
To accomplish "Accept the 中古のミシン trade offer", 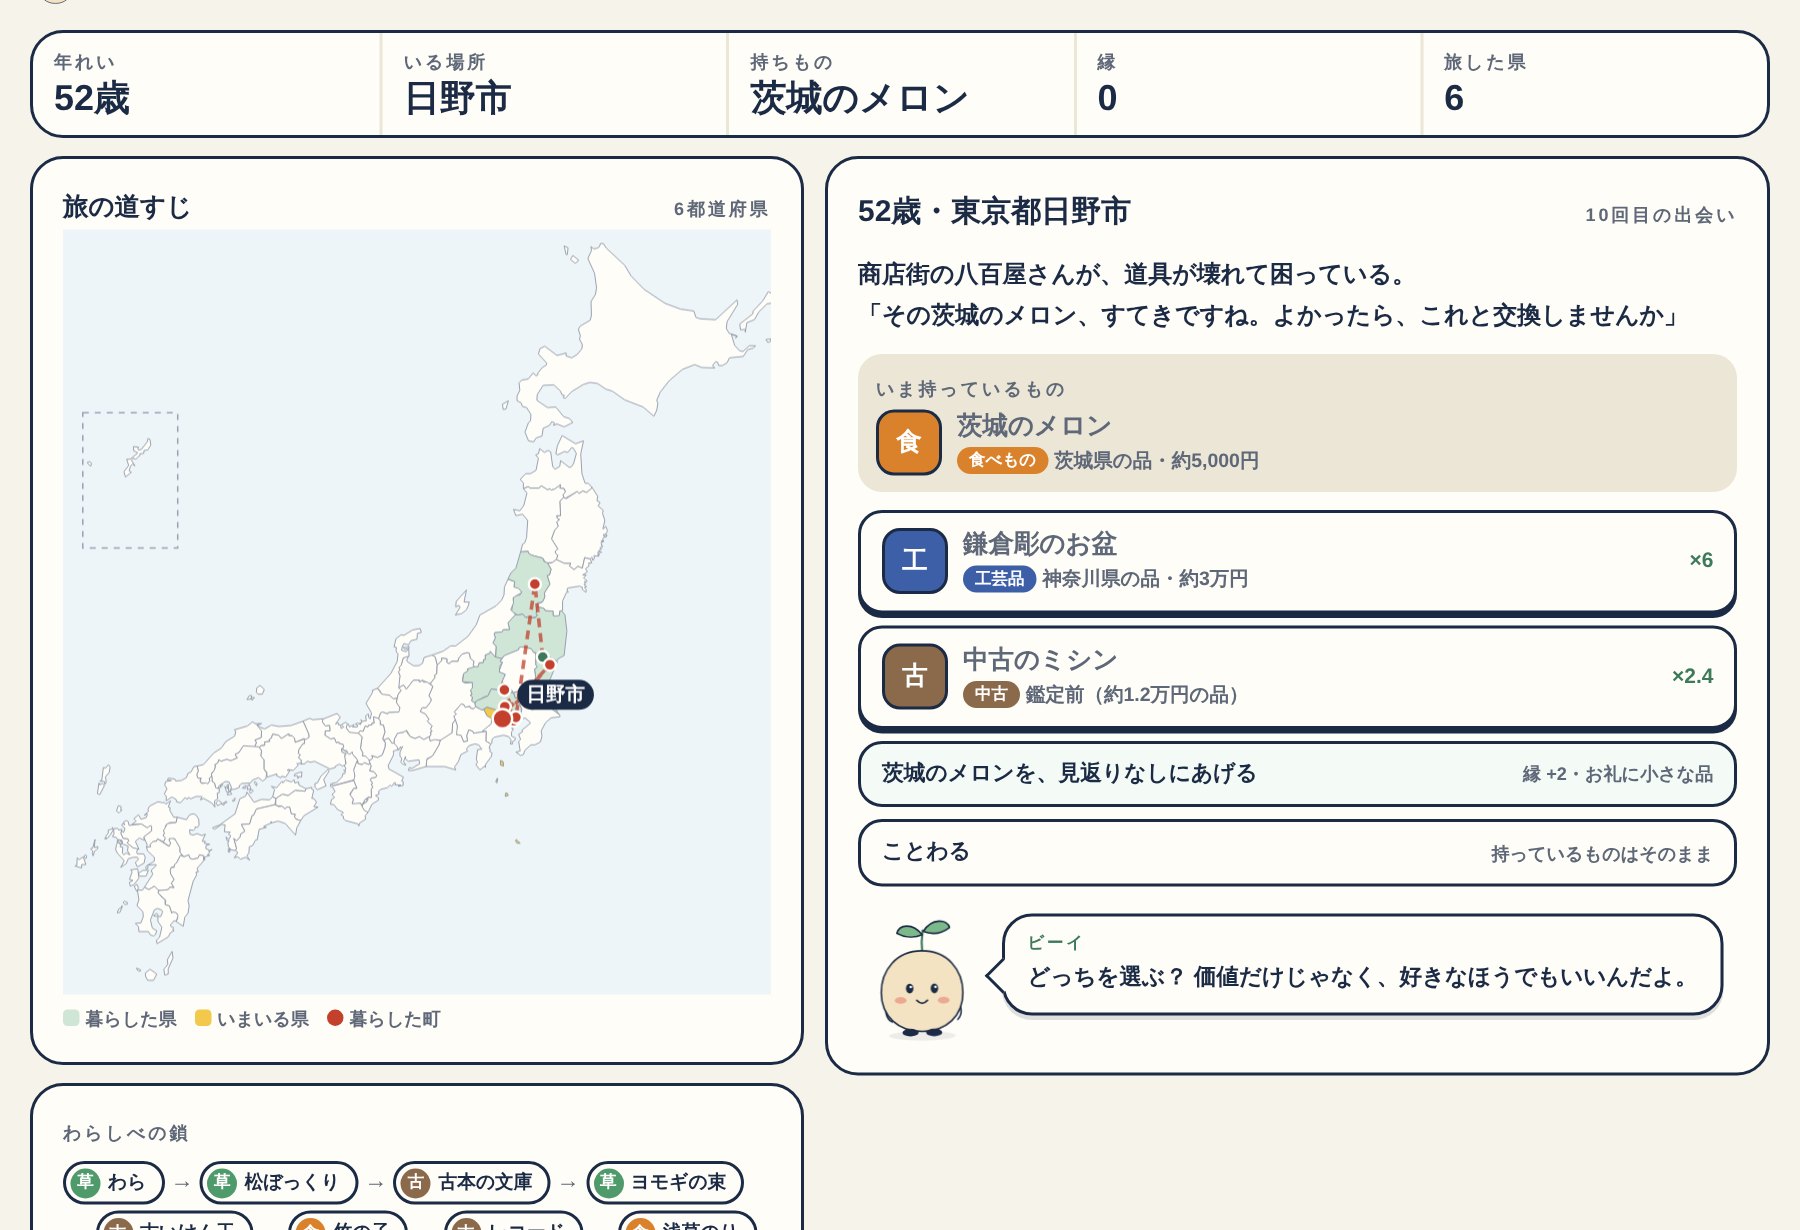I will [1297, 678].
